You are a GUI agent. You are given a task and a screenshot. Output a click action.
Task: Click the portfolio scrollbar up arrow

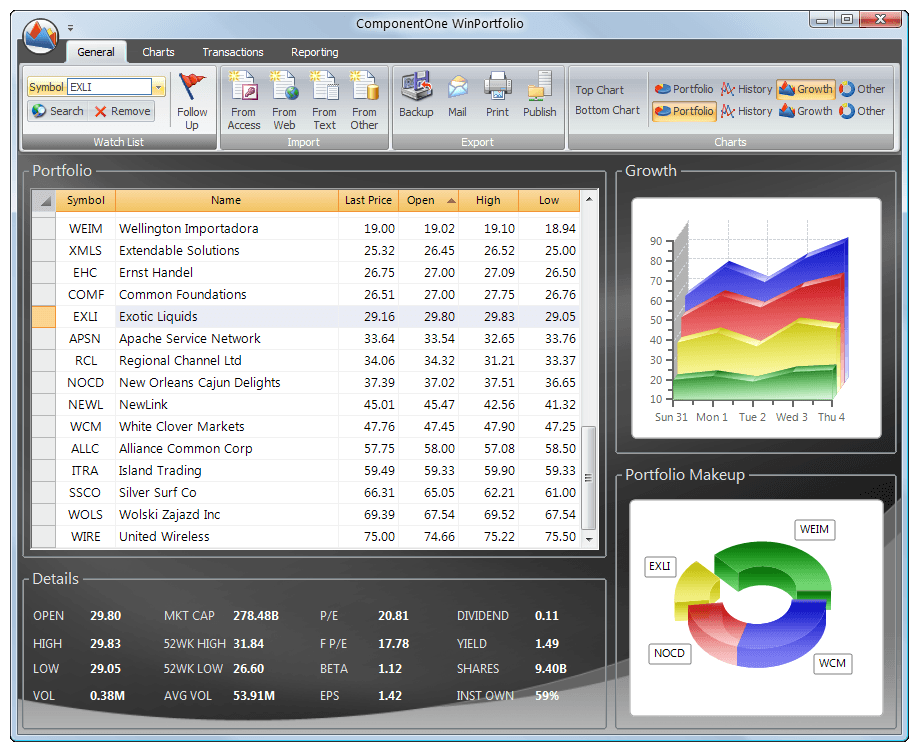coord(589,199)
